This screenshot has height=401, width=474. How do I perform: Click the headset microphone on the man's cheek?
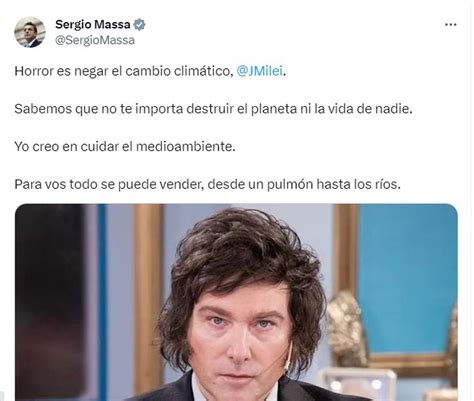click(x=287, y=358)
